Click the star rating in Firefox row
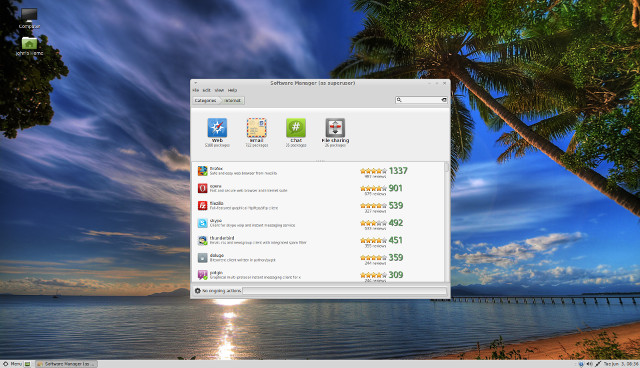 [x=373, y=171]
